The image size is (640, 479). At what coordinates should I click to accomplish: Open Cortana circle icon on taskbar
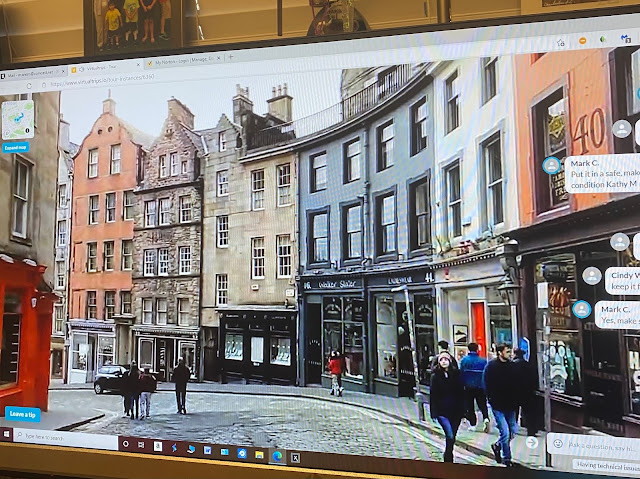point(126,444)
